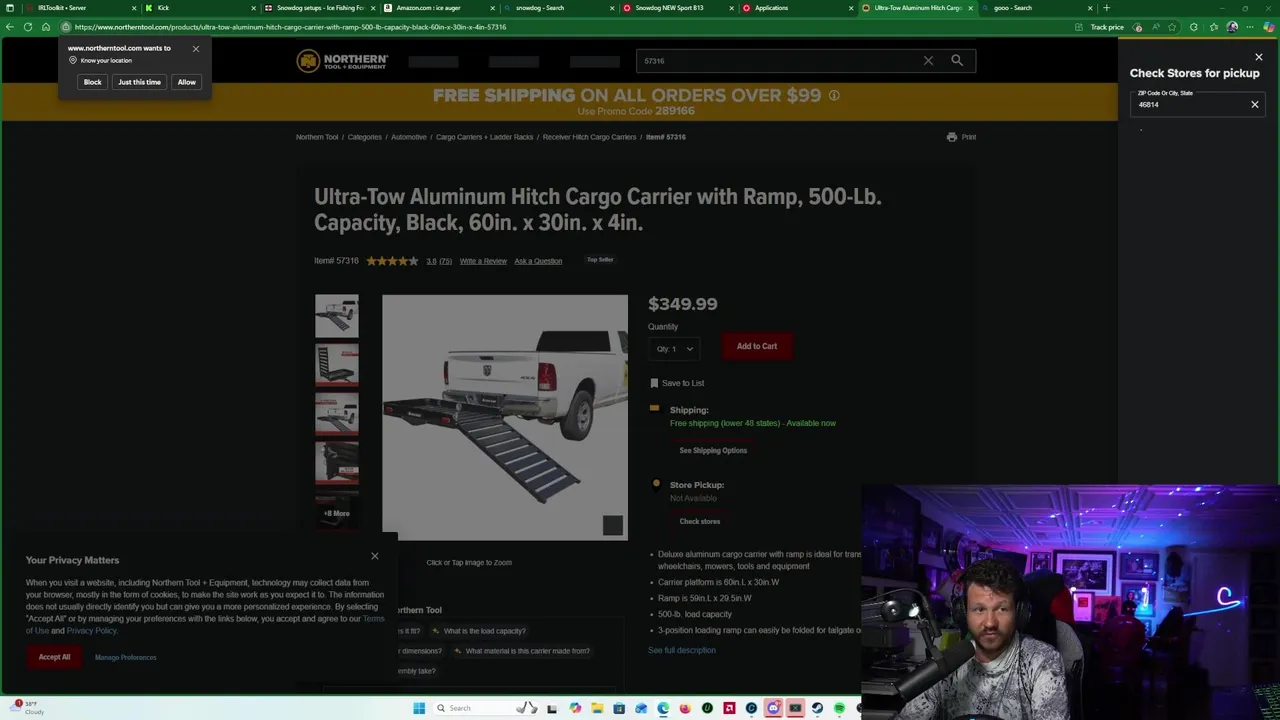
Task: Open Copilot from the taskbar
Action: [575, 708]
